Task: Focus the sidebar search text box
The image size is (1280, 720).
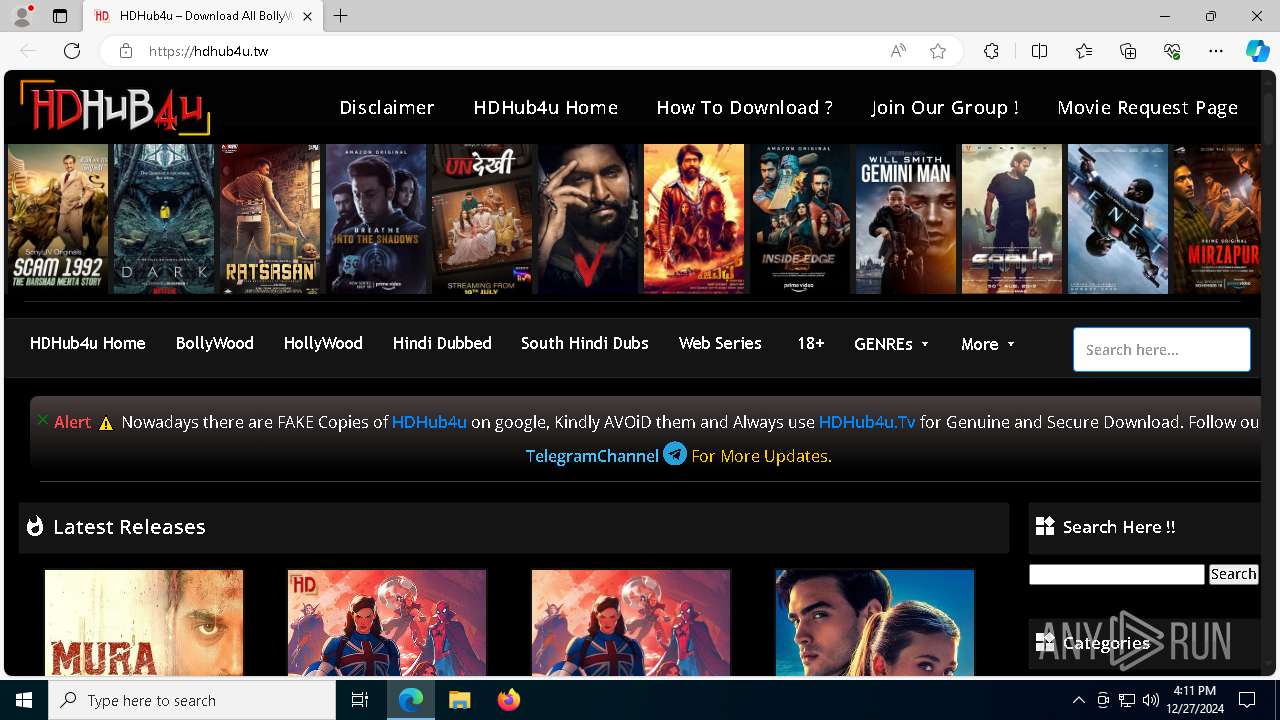Action: [1117, 574]
